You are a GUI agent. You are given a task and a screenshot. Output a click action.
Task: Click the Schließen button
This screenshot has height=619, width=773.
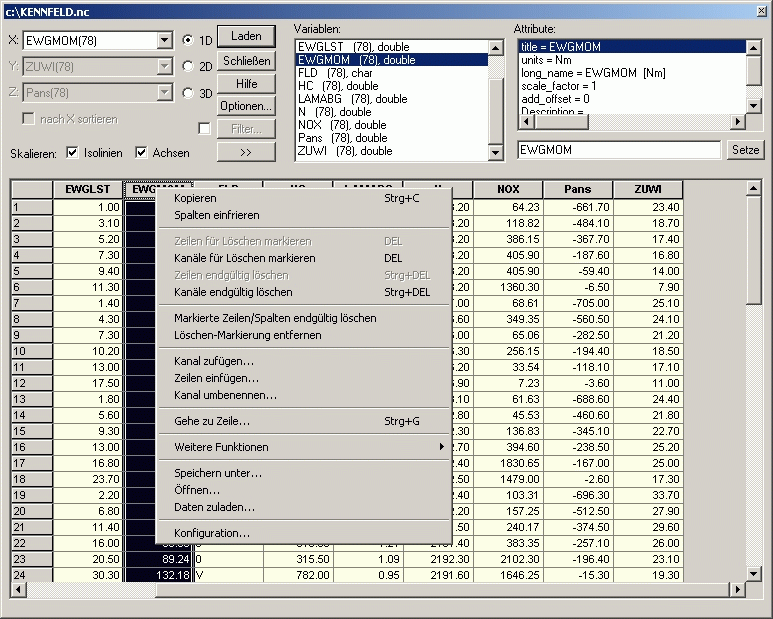[246, 60]
